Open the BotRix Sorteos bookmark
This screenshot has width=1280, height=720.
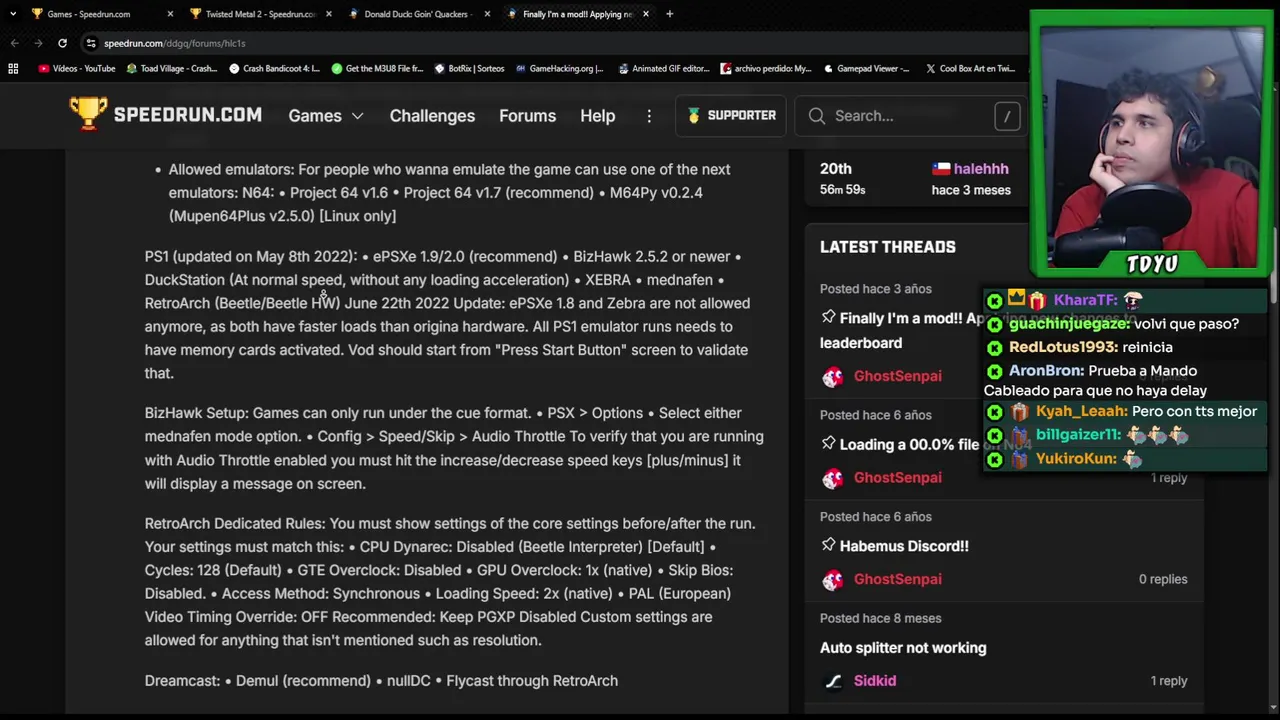click(469, 69)
